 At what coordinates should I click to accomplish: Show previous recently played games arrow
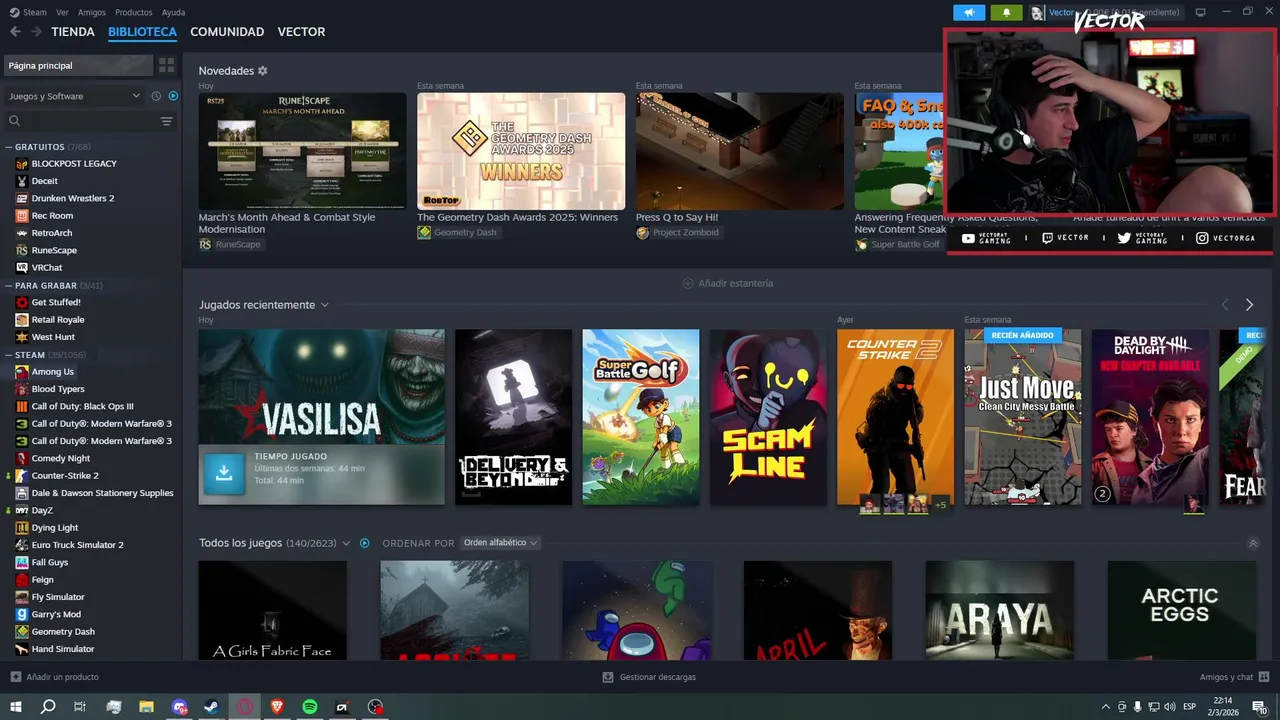1225,305
